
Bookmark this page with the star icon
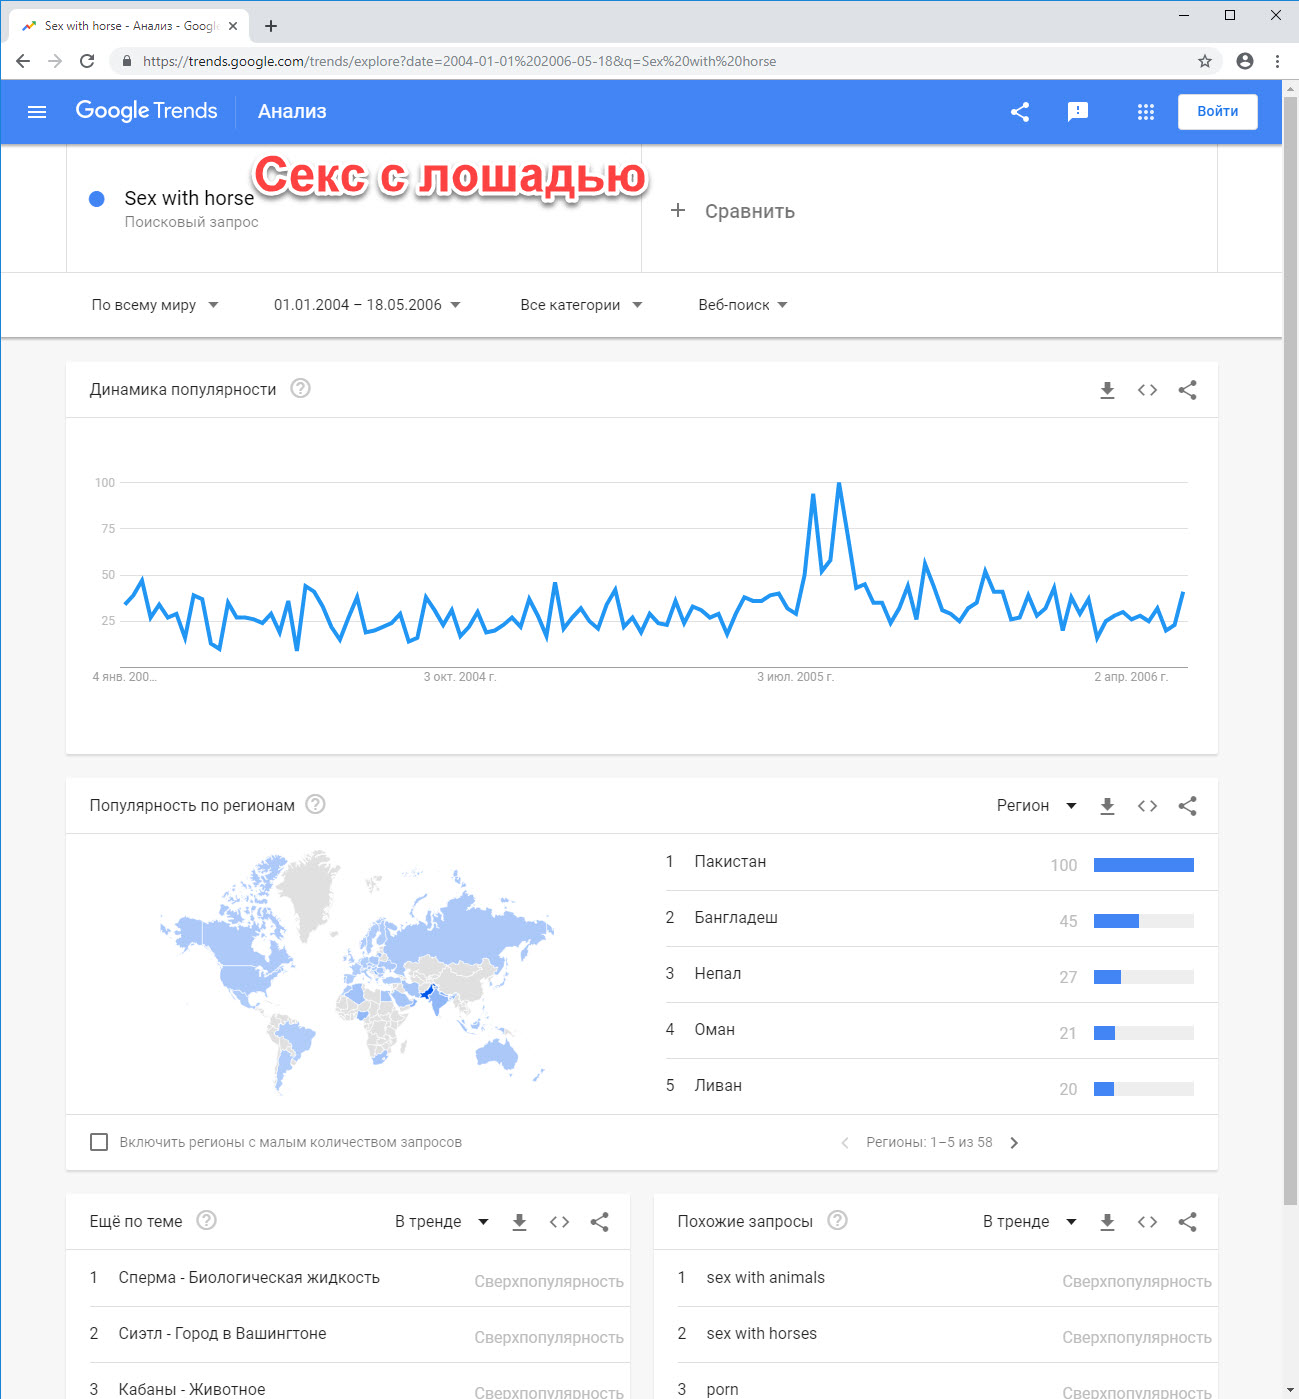tap(1205, 61)
